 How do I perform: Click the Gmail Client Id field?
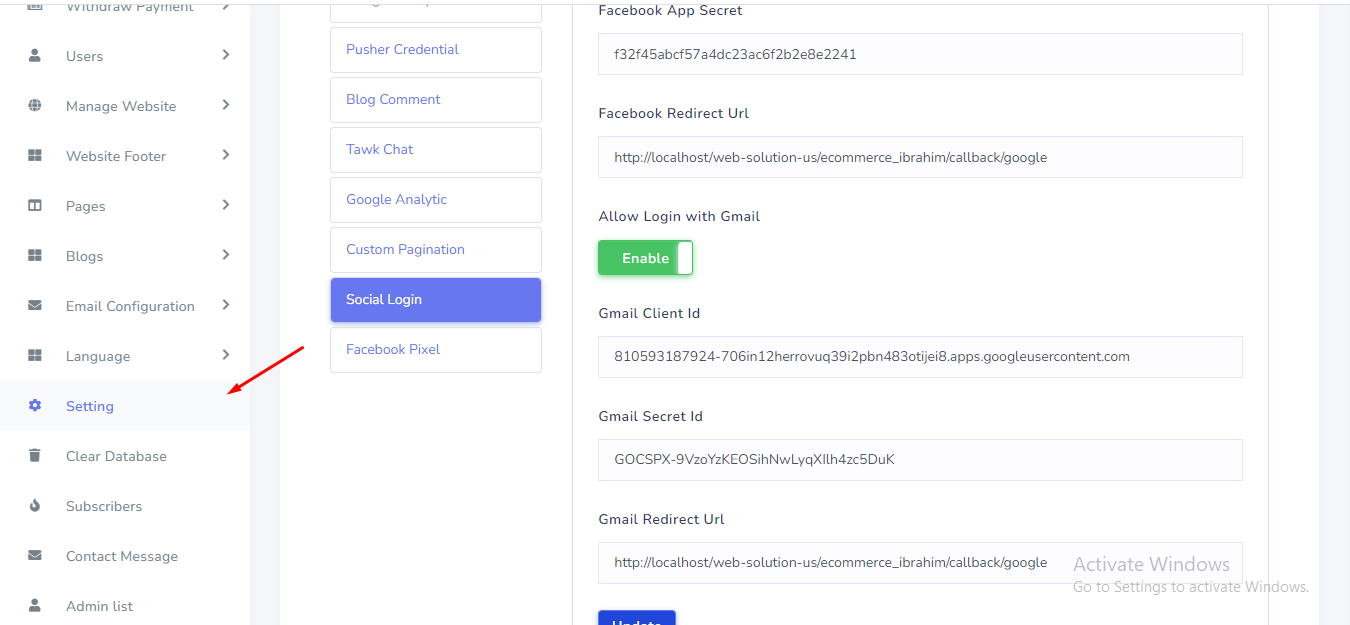[x=919, y=357]
